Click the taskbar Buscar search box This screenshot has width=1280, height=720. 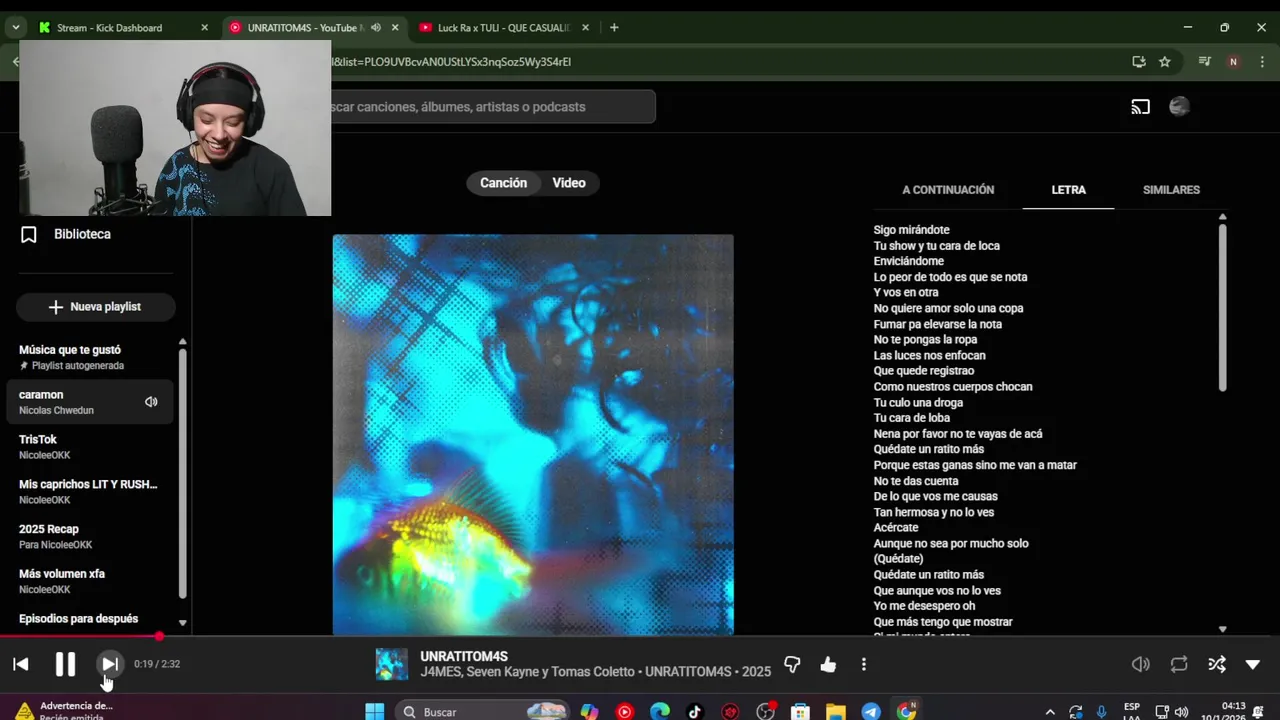pyautogui.click(x=482, y=712)
